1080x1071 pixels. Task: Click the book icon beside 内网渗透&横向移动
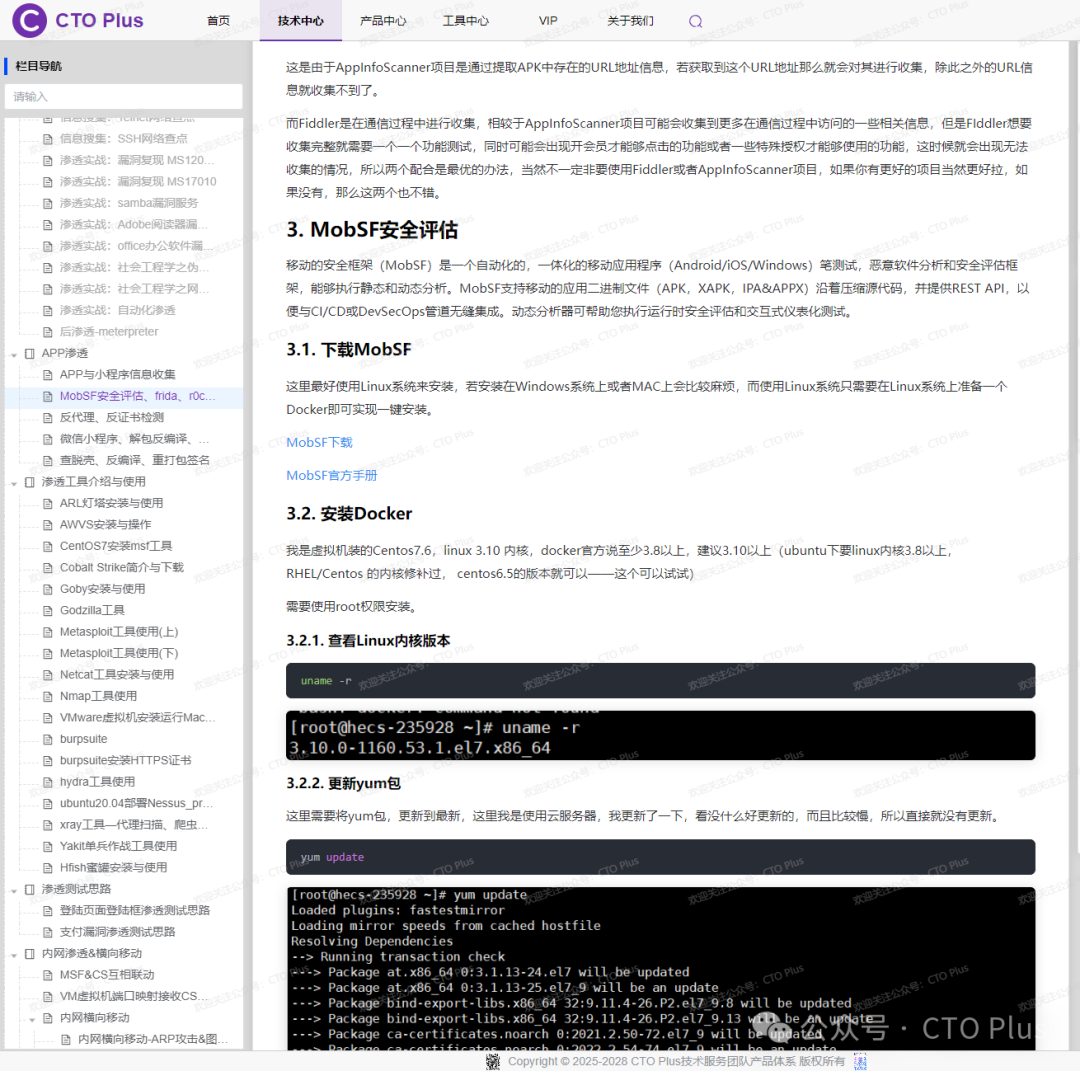pyautogui.click(x=30, y=954)
